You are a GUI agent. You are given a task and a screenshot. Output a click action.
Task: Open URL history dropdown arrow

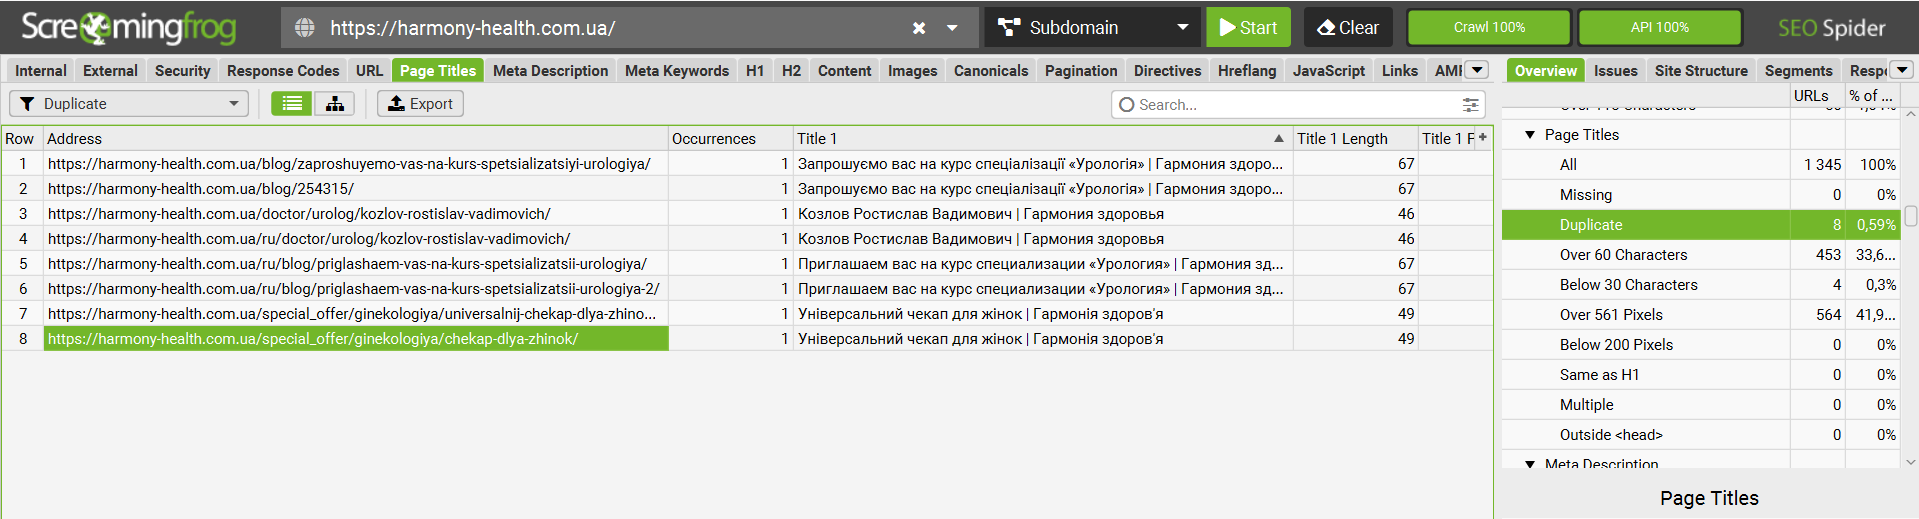tap(953, 28)
